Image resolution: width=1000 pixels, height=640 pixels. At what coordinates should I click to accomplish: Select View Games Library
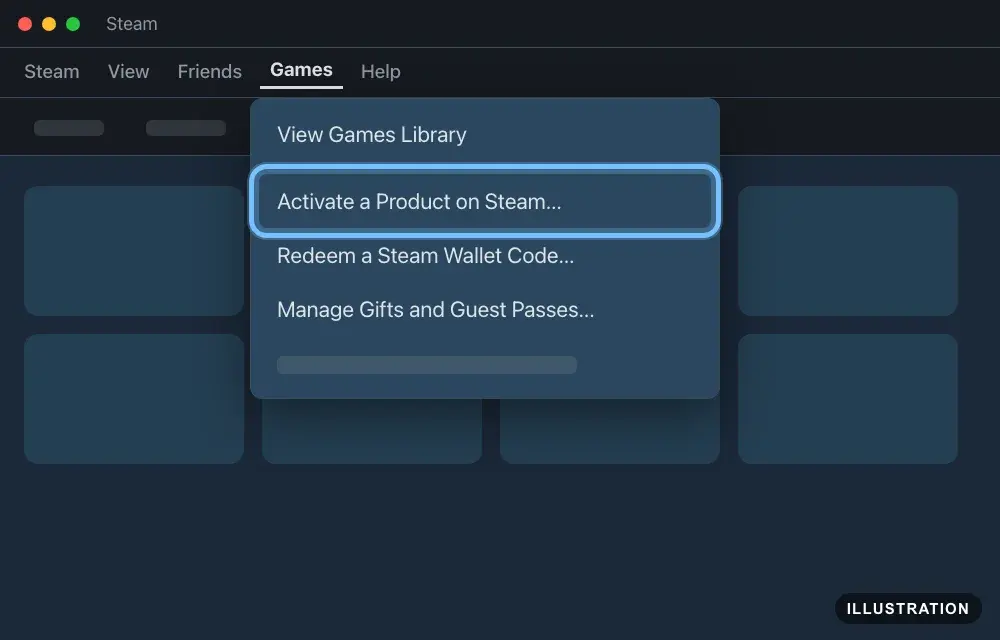485,135
